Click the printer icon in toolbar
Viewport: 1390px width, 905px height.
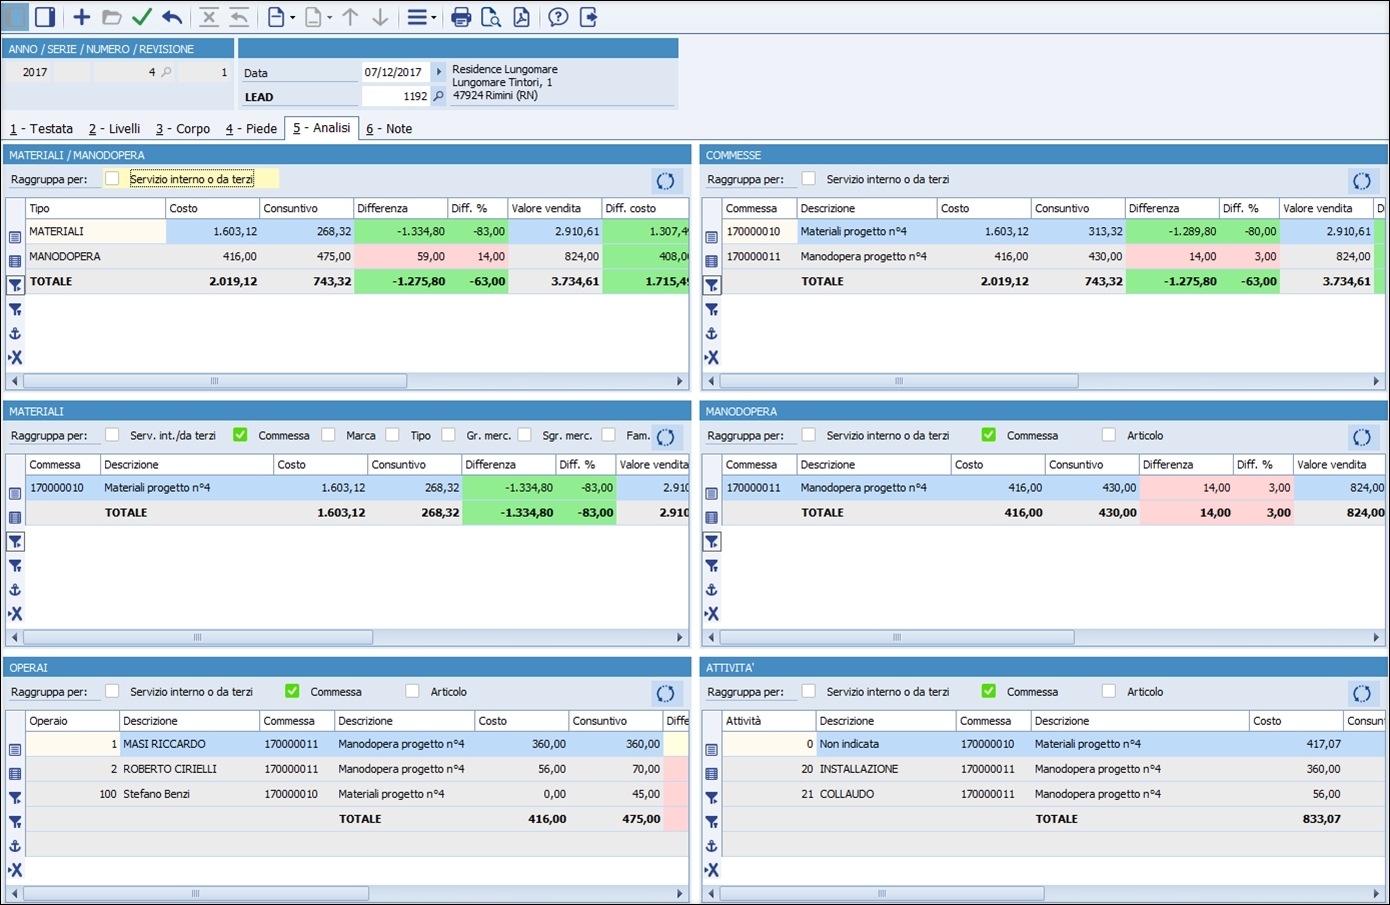[461, 17]
